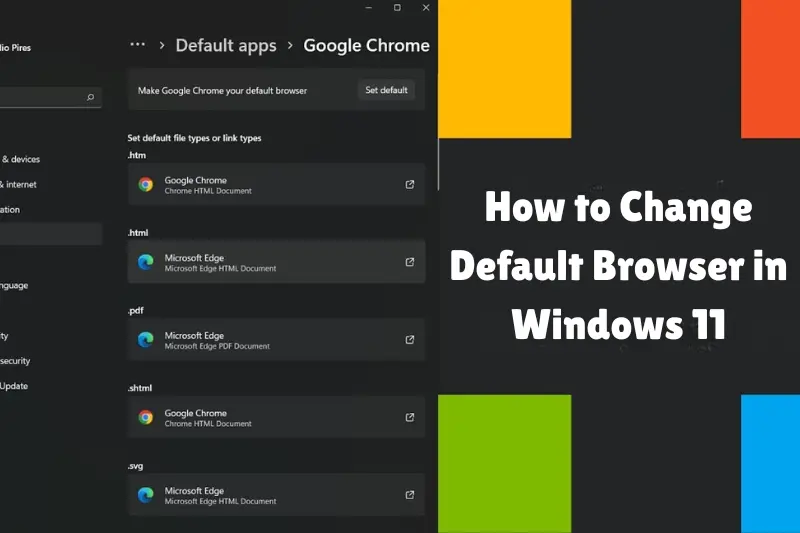Open the sidebar item ending in 'nguage'
This screenshot has width=800, height=533.
pos(14,286)
